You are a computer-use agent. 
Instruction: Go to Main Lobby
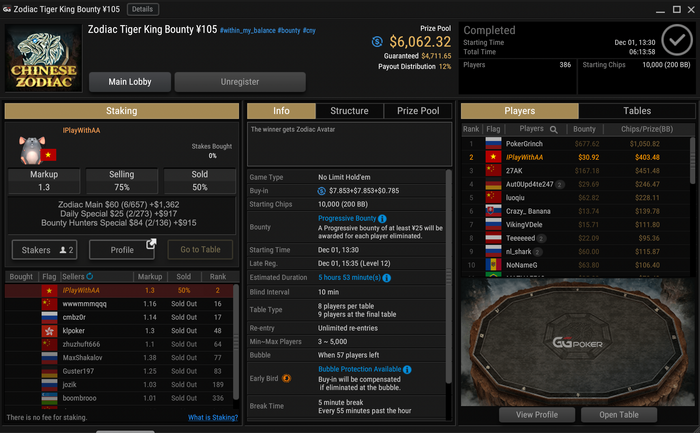click(129, 82)
